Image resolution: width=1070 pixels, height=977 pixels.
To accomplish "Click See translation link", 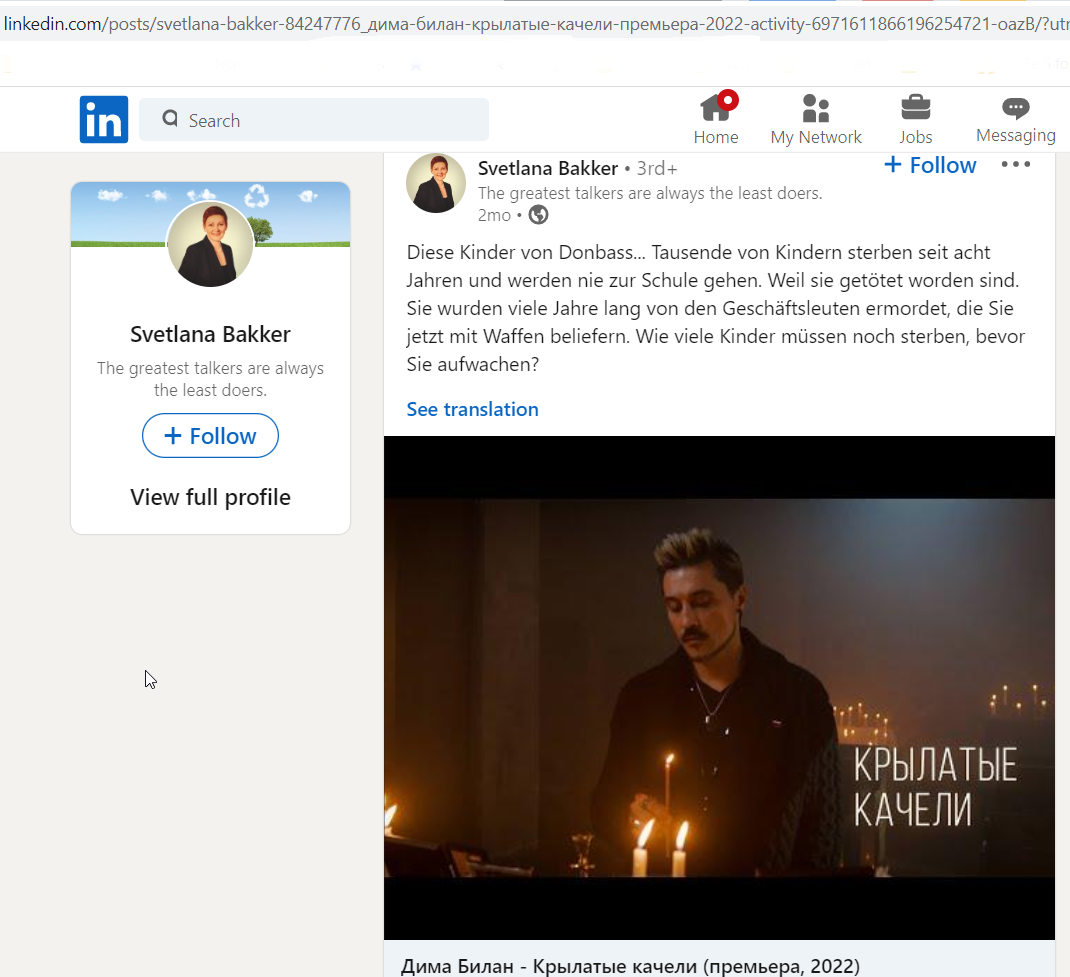I will click(472, 409).
